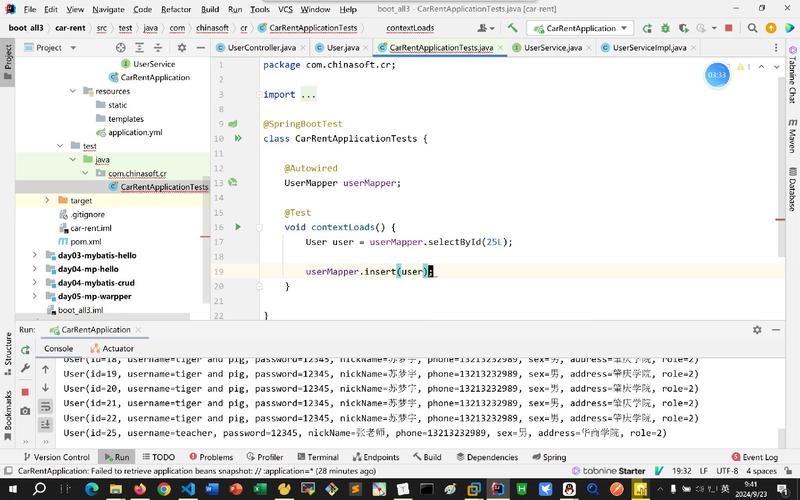Collapse the resources folder

(72, 91)
